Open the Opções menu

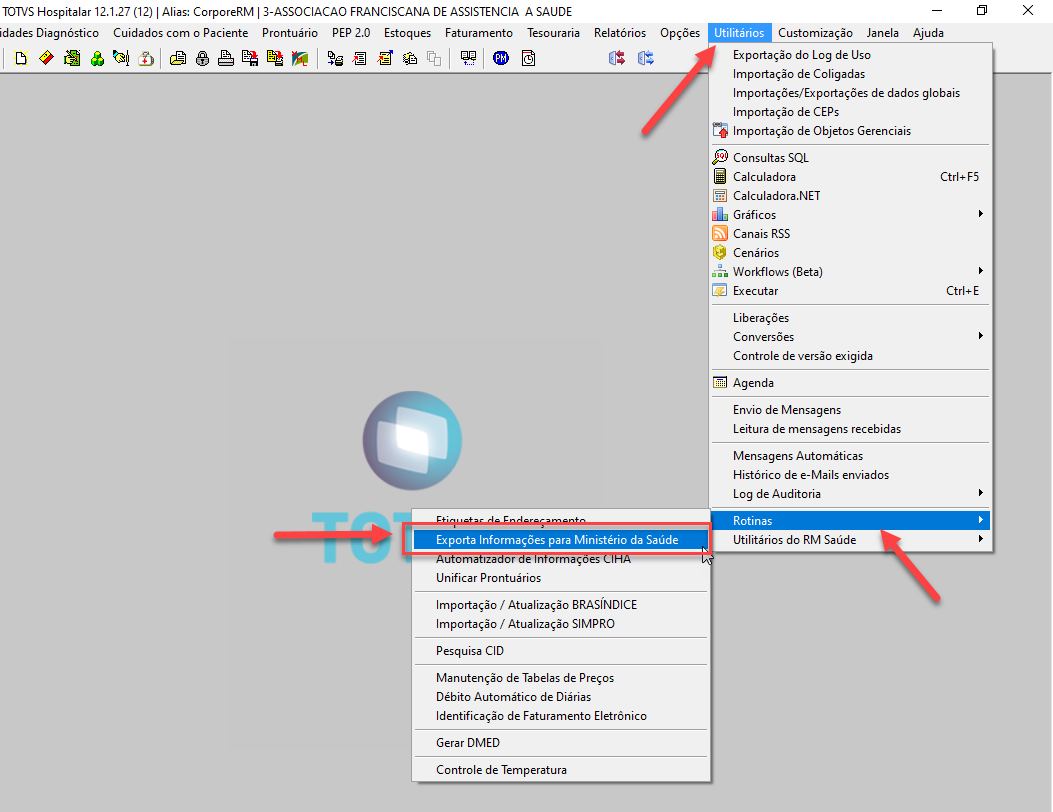tap(680, 33)
